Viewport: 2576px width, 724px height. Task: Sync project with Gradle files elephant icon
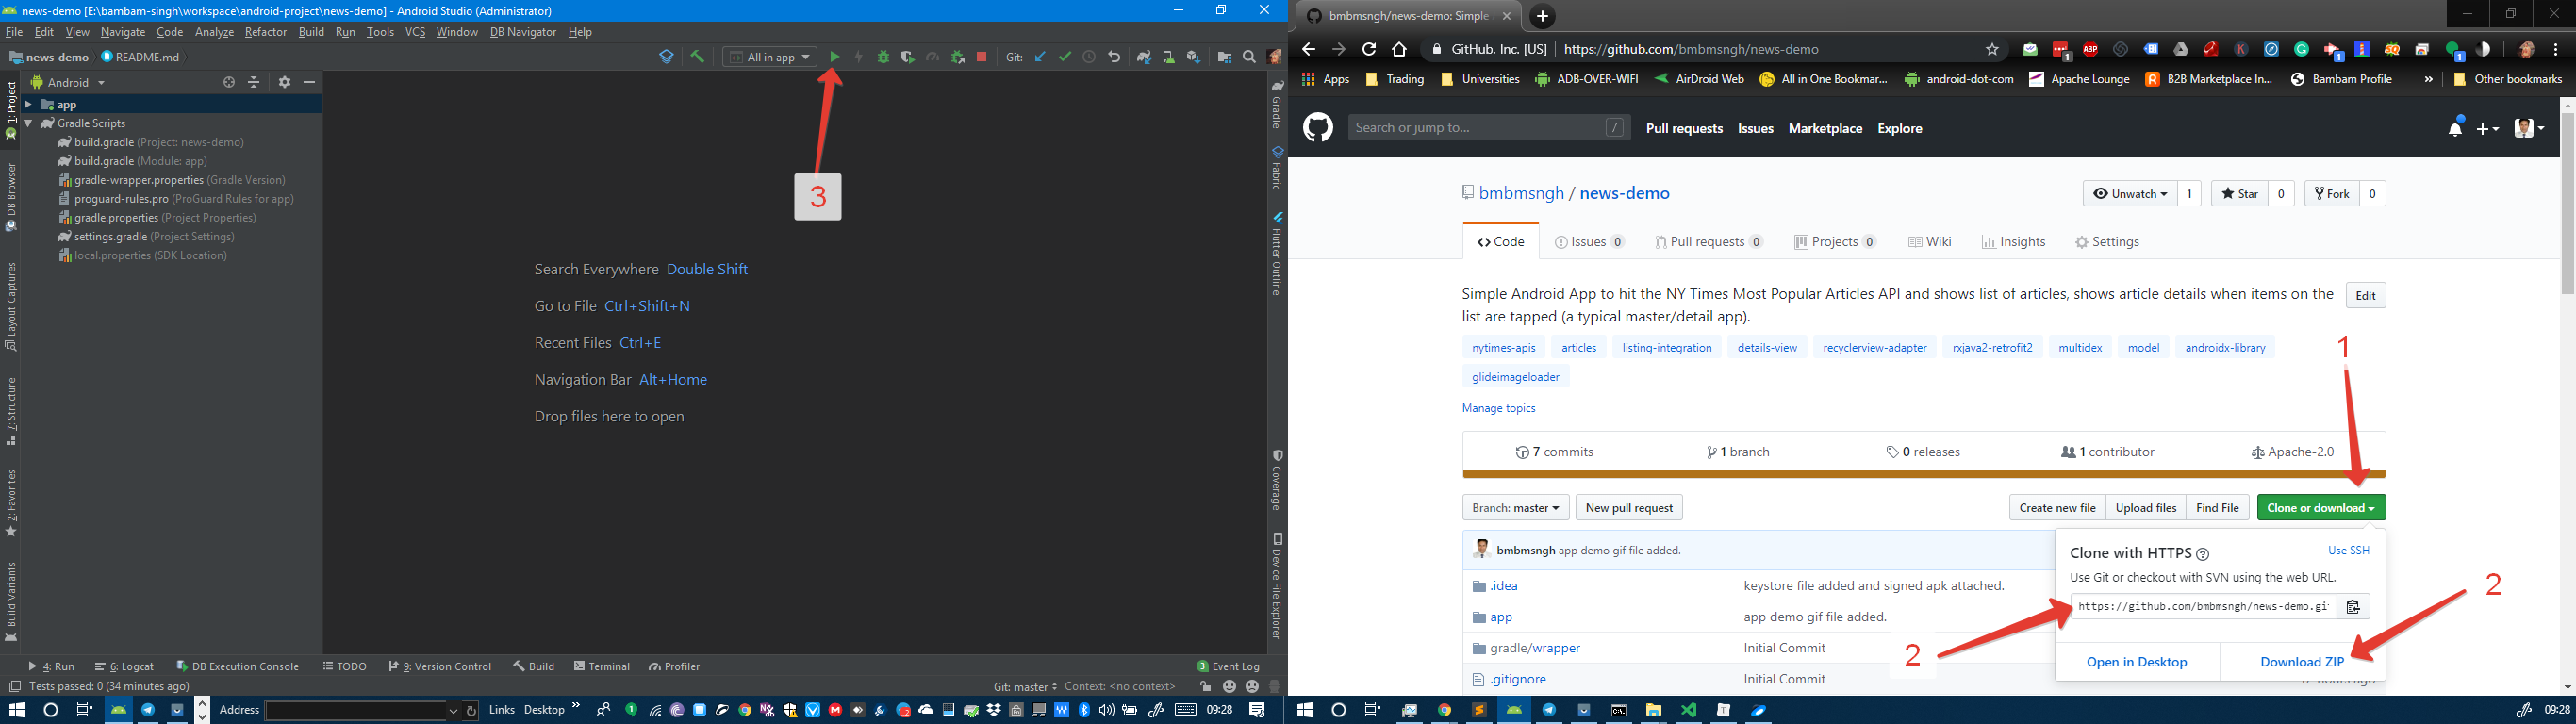(x=1144, y=57)
